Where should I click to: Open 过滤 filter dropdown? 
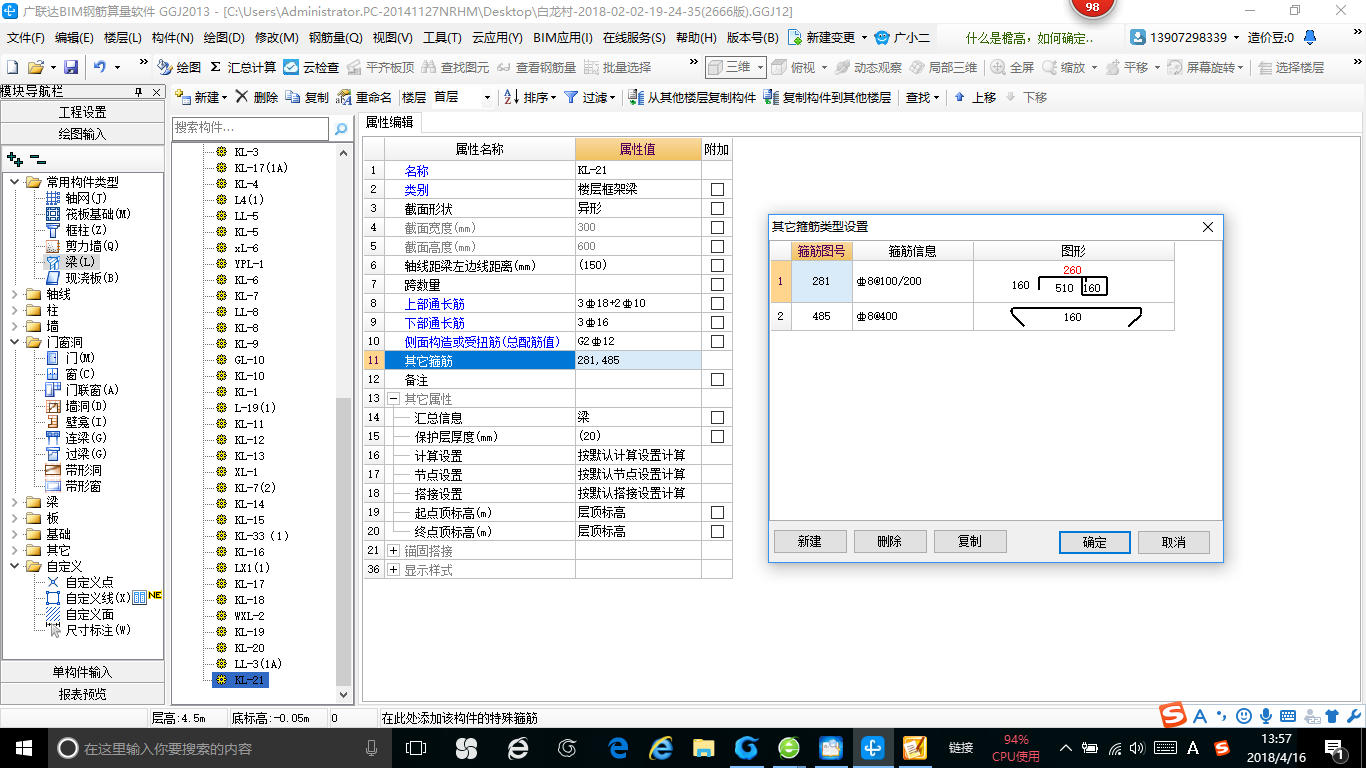click(x=590, y=97)
